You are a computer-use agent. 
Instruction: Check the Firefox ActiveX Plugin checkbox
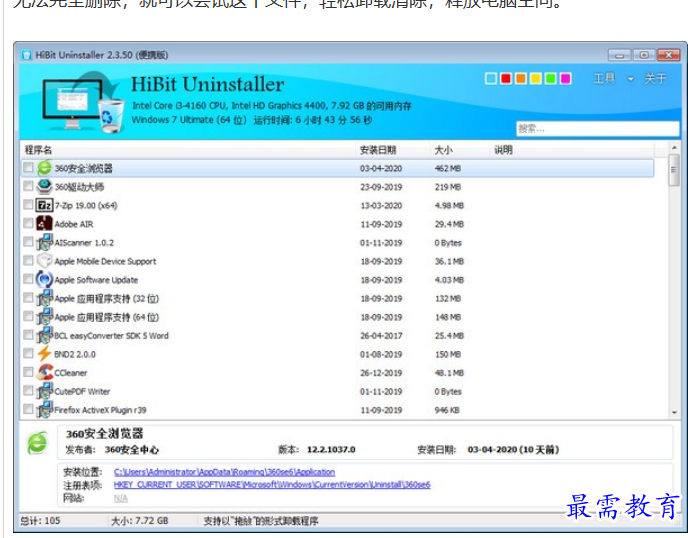coord(29,409)
